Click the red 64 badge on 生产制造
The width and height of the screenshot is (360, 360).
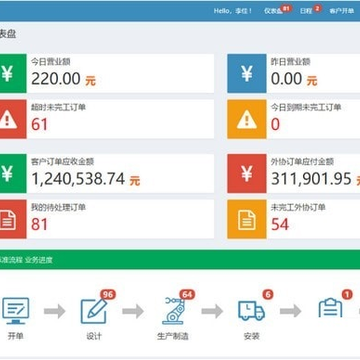pyautogui.click(x=187, y=295)
